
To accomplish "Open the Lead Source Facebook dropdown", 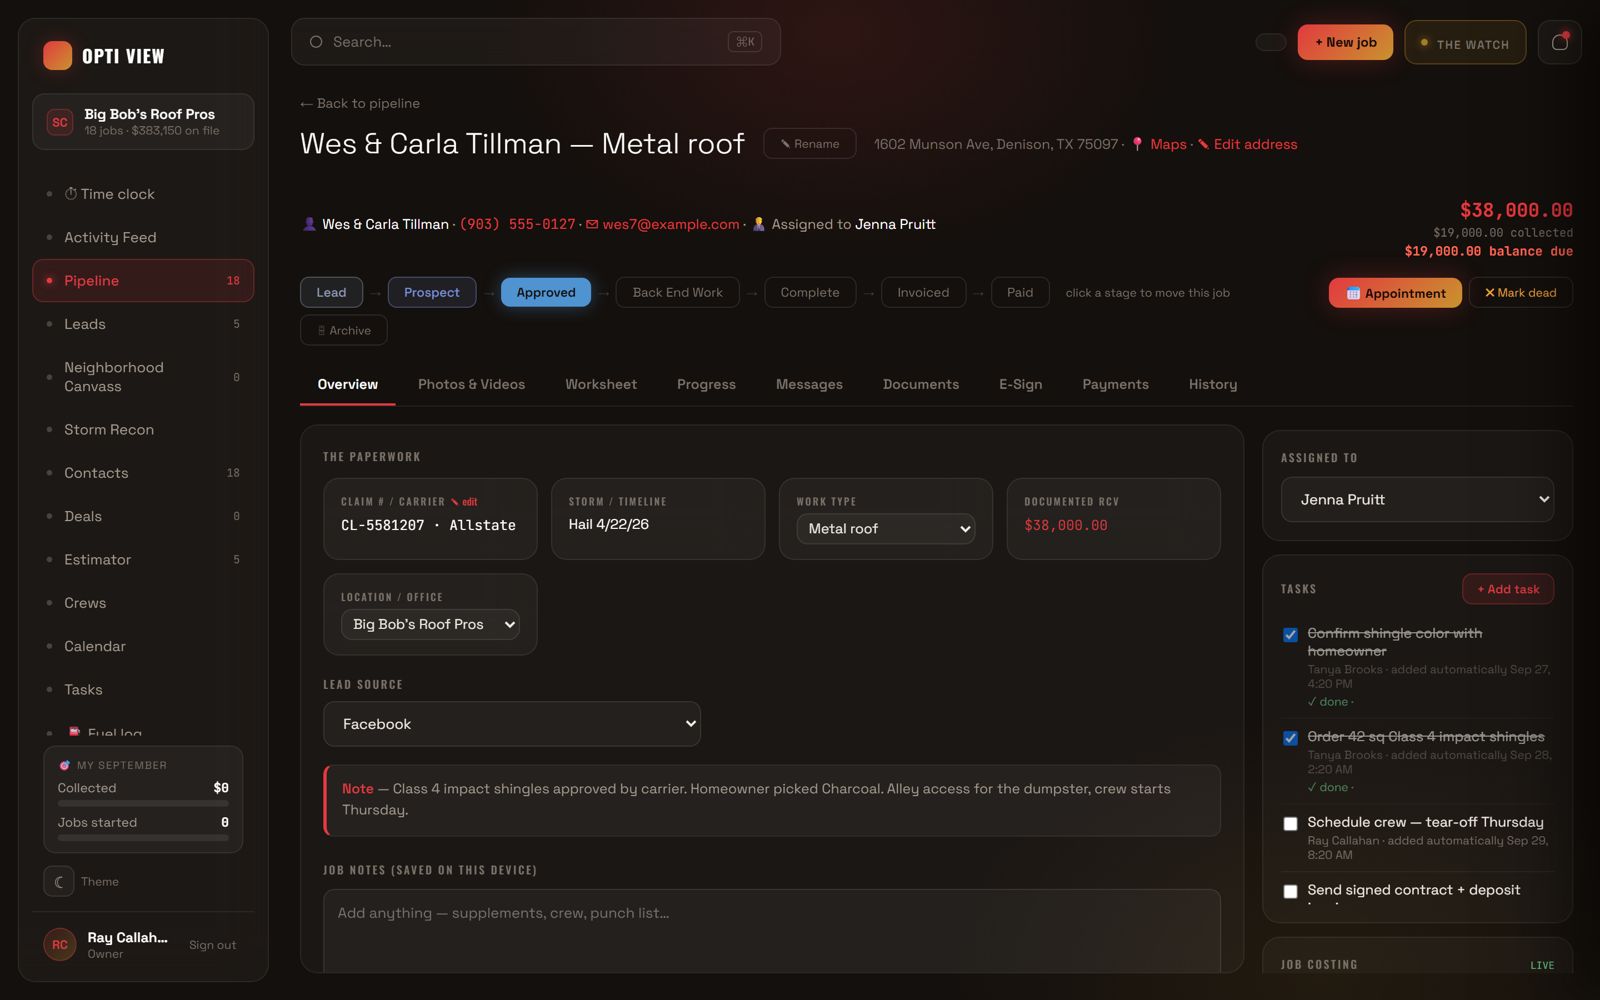I will 511,724.
